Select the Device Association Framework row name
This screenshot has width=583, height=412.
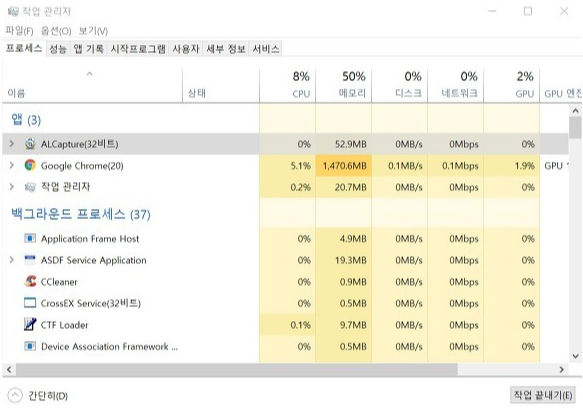[109, 347]
